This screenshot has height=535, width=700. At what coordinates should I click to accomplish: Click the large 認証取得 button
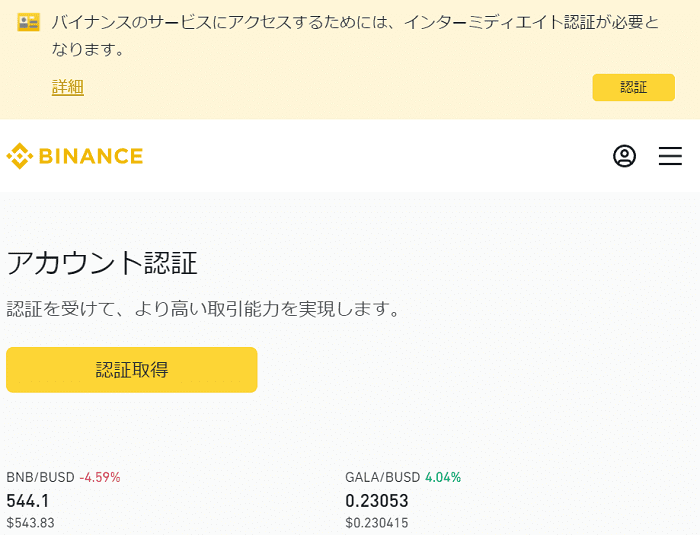[x=132, y=370]
